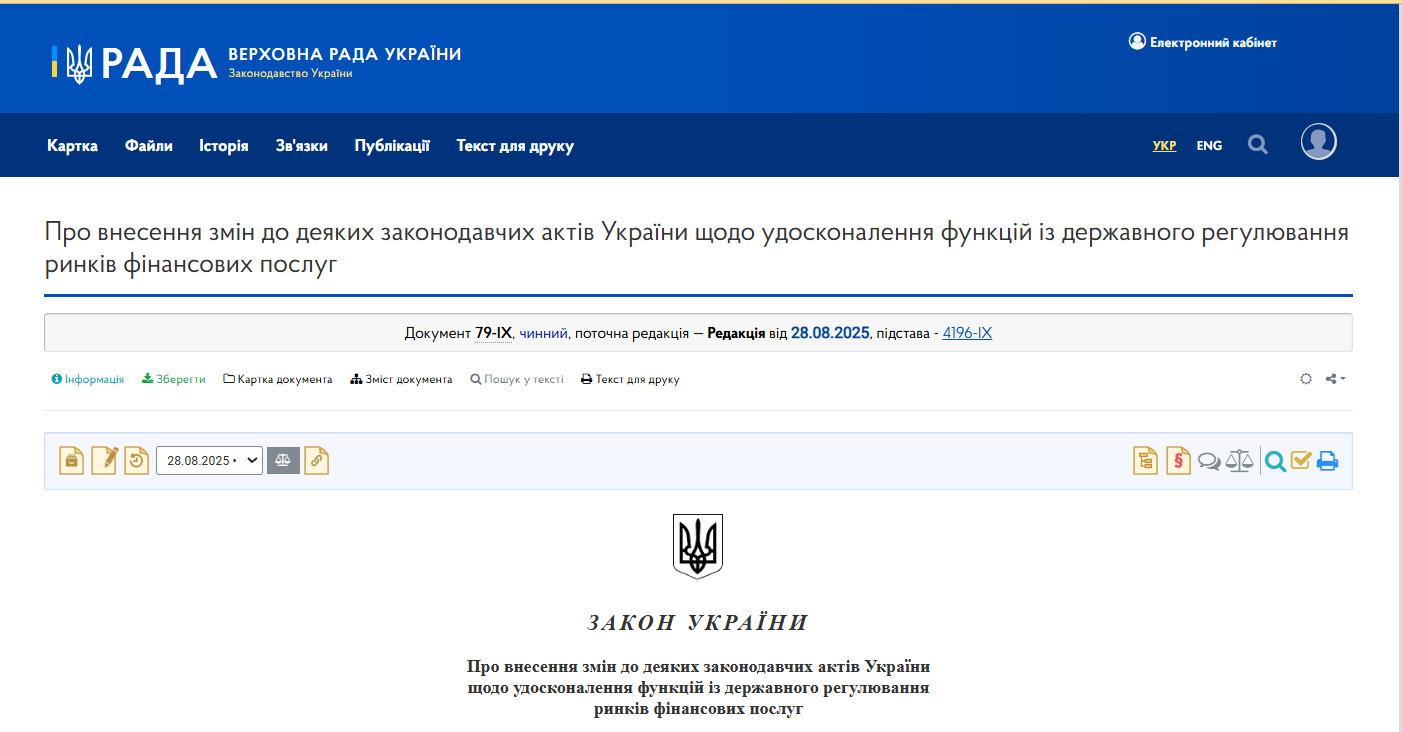Select the paragraph section icon with red §
This screenshot has width=1402, height=732.
(1179, 460)
